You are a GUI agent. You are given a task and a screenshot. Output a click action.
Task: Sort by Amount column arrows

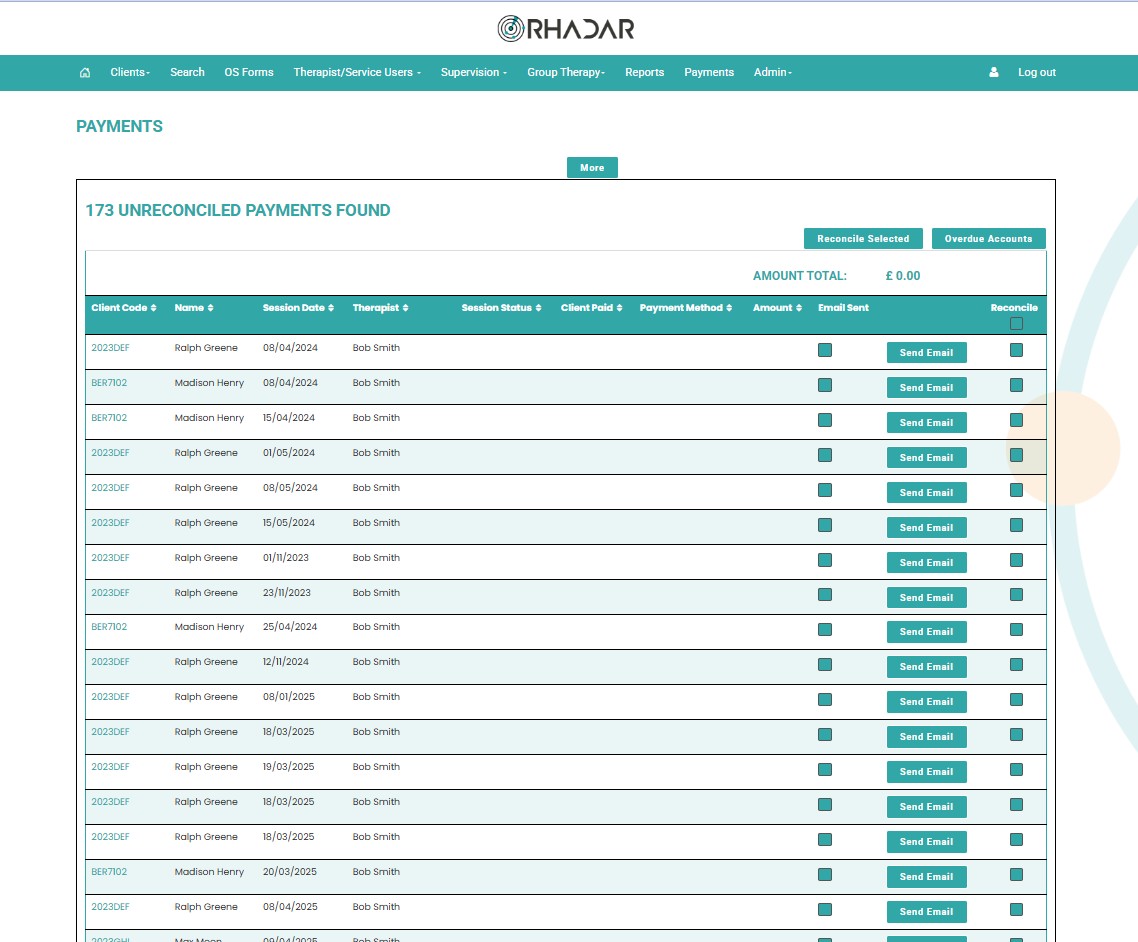pyautogui.click(x=798, y=308)
